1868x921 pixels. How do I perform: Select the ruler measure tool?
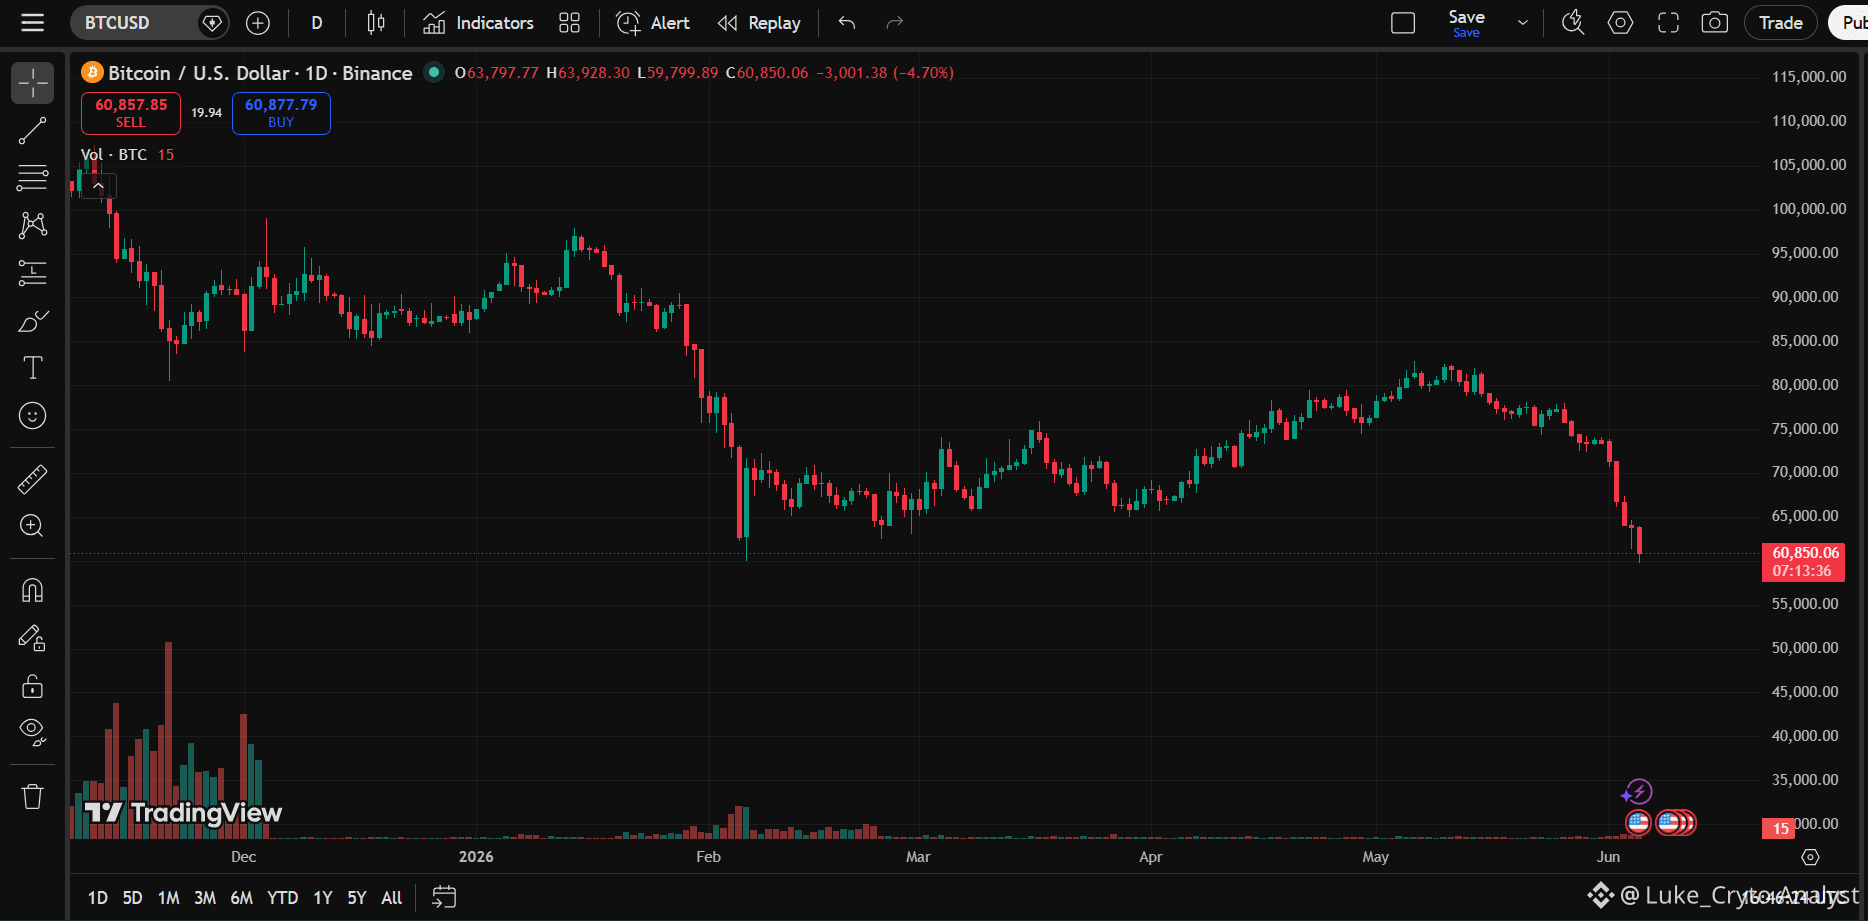point(33,480)
